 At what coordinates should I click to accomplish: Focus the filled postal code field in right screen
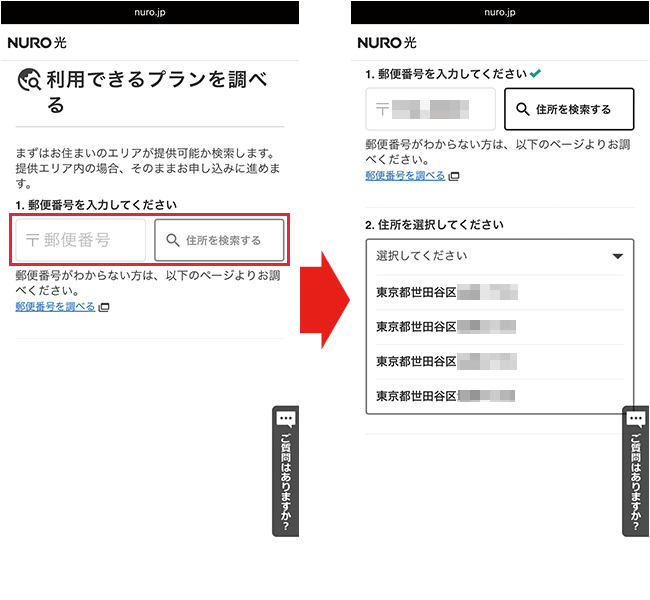point(430,109)
